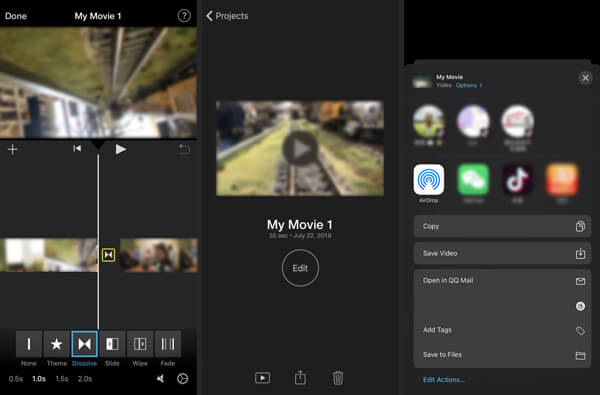
Task: Tap Open in QQ Mail
Action: coord(502,281)
